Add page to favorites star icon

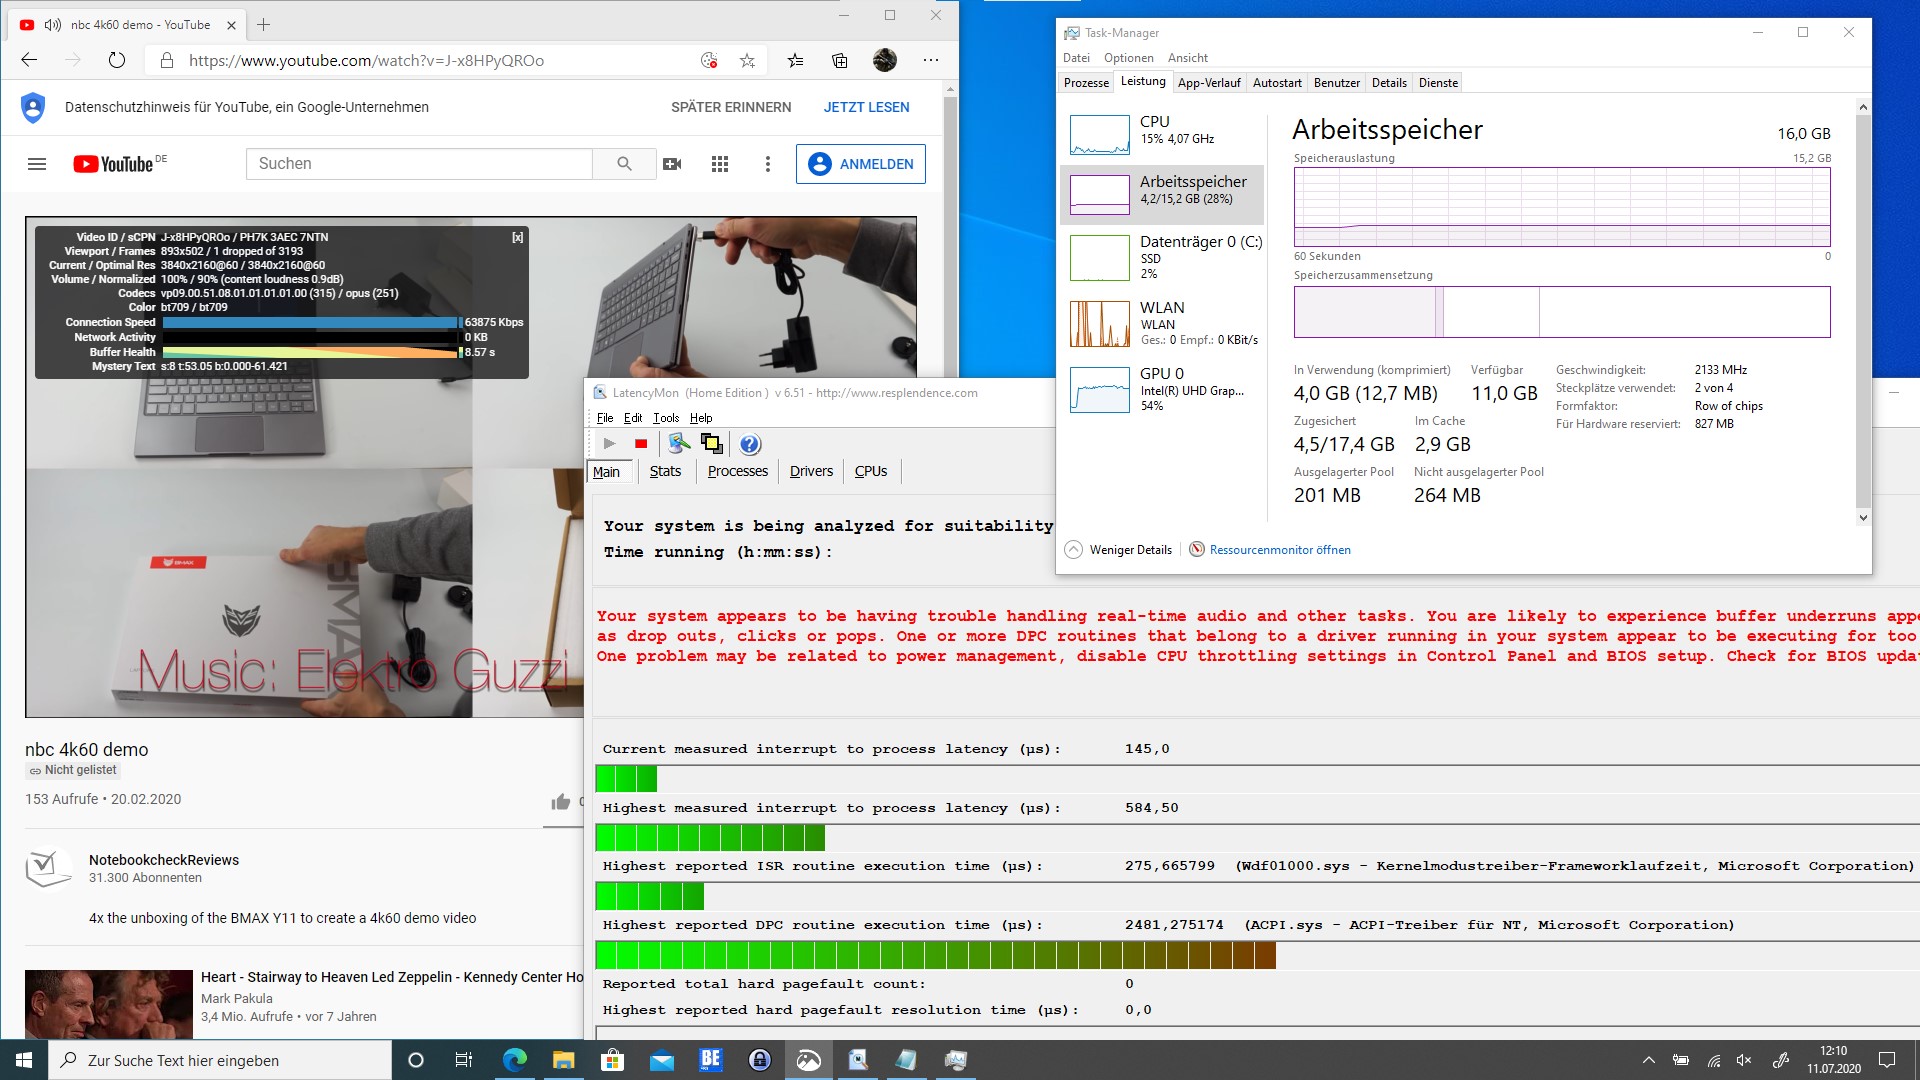click(x=747, y=61)
